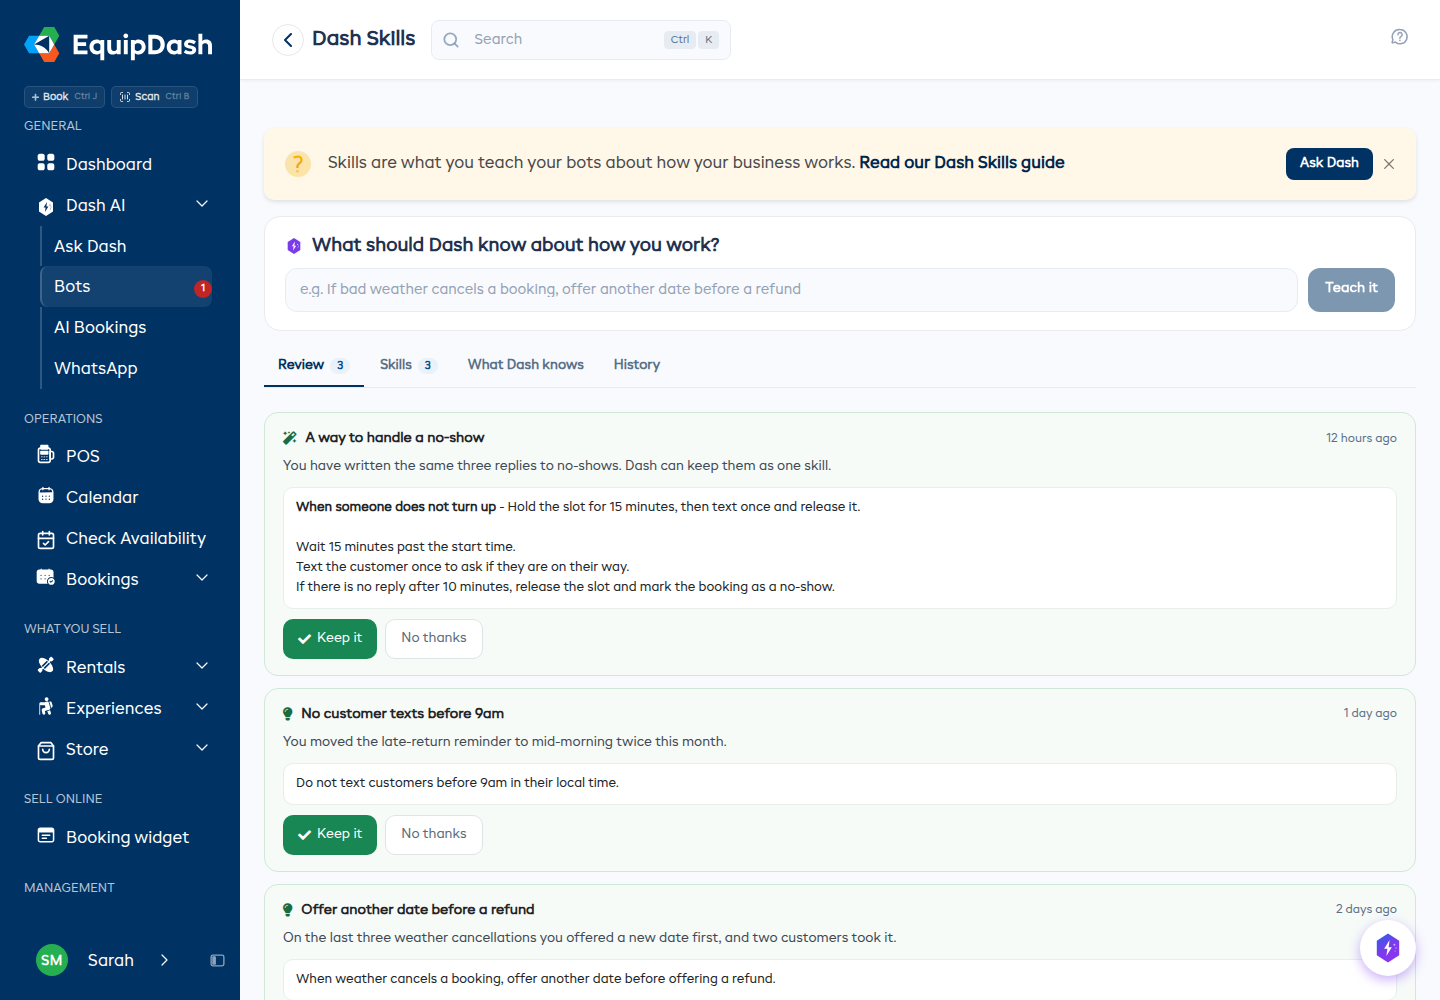Image resolution: width=1440 pixels, height=1000 pixels.
Task: Click the Check Availability icon
Action: pos(46,539)
